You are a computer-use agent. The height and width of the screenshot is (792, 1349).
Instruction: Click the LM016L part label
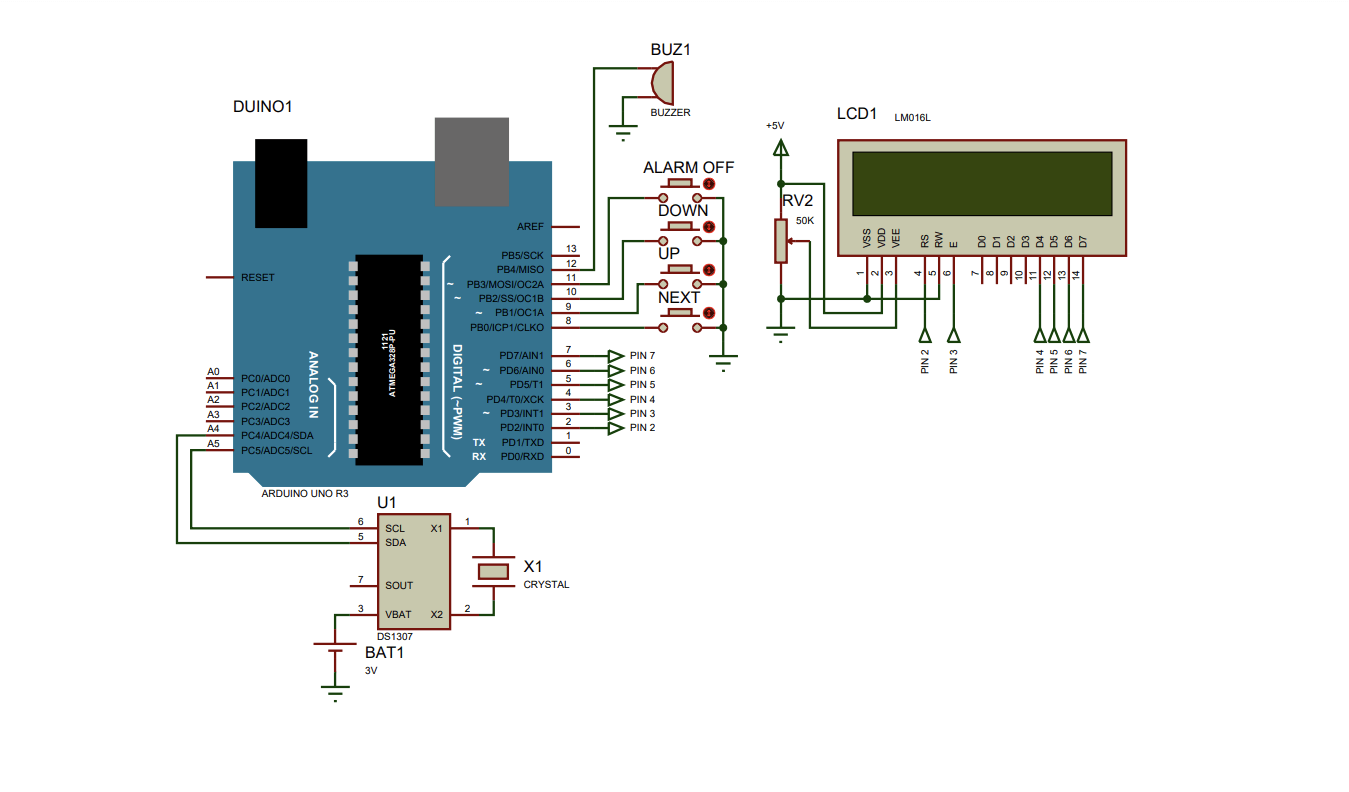912,117
